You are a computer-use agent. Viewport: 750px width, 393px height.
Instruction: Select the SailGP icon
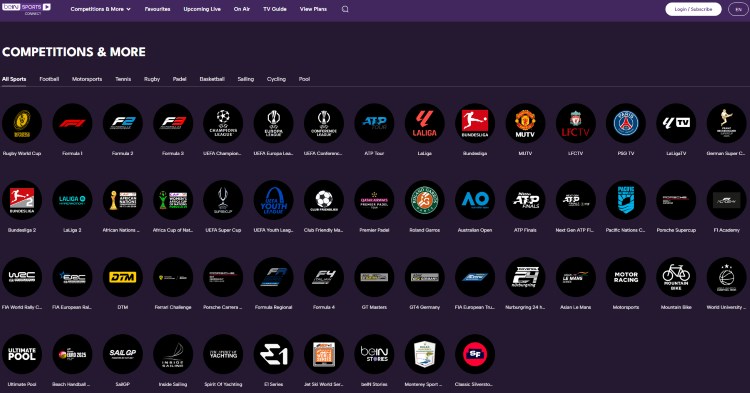(122, 354)
